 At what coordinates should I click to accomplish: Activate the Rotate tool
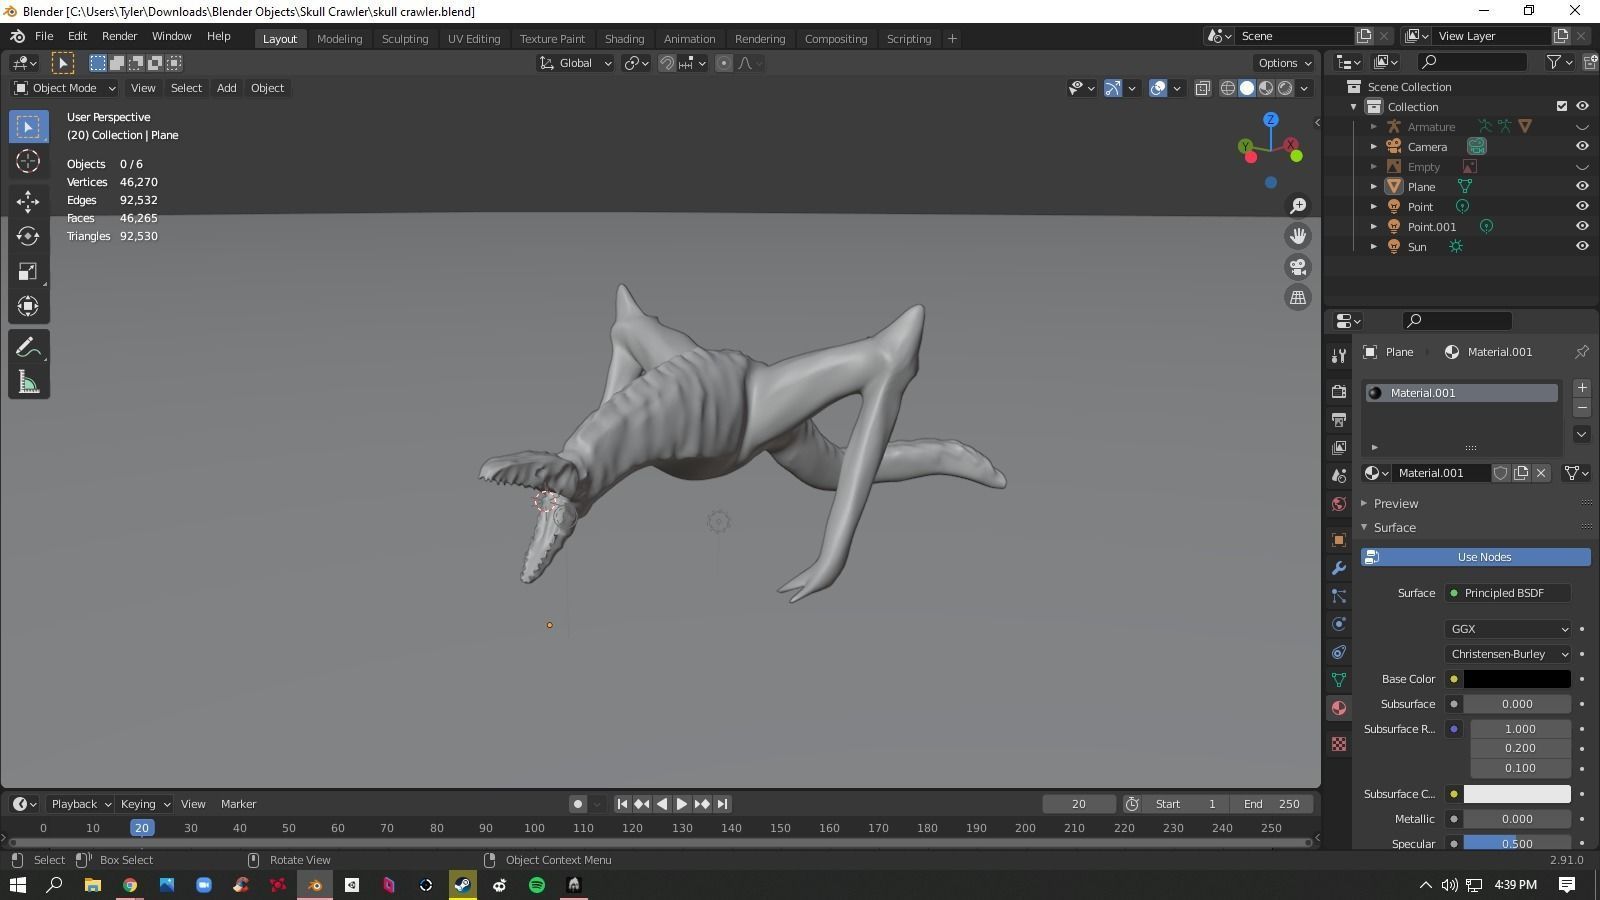click(28, 236)
